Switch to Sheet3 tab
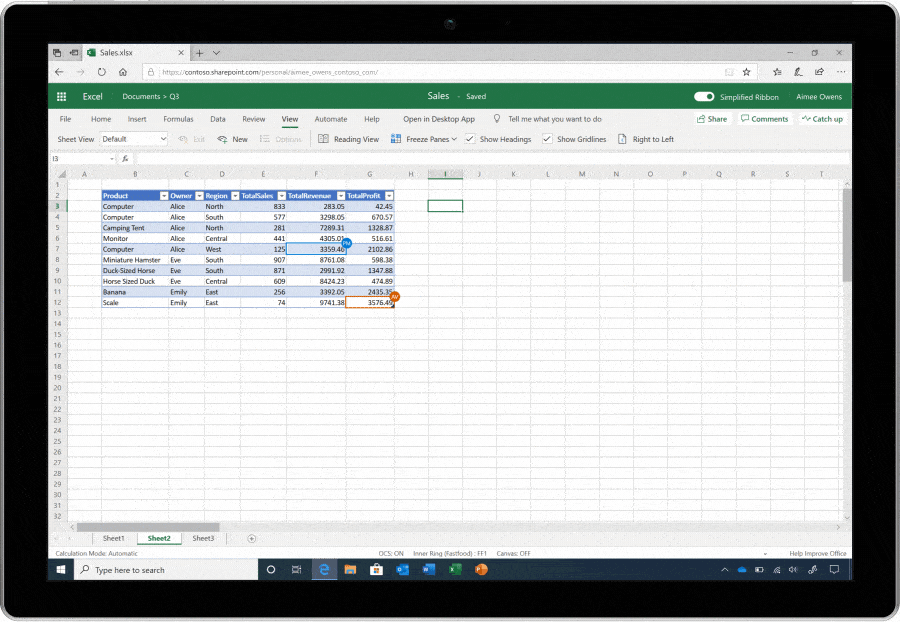Screen dimensions: 900x622 point(203,538)
